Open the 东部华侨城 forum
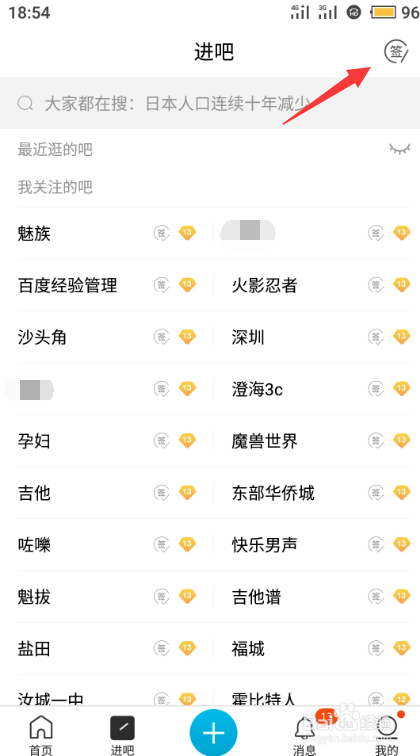Screen dimensions: 420x756 point(273,493)
